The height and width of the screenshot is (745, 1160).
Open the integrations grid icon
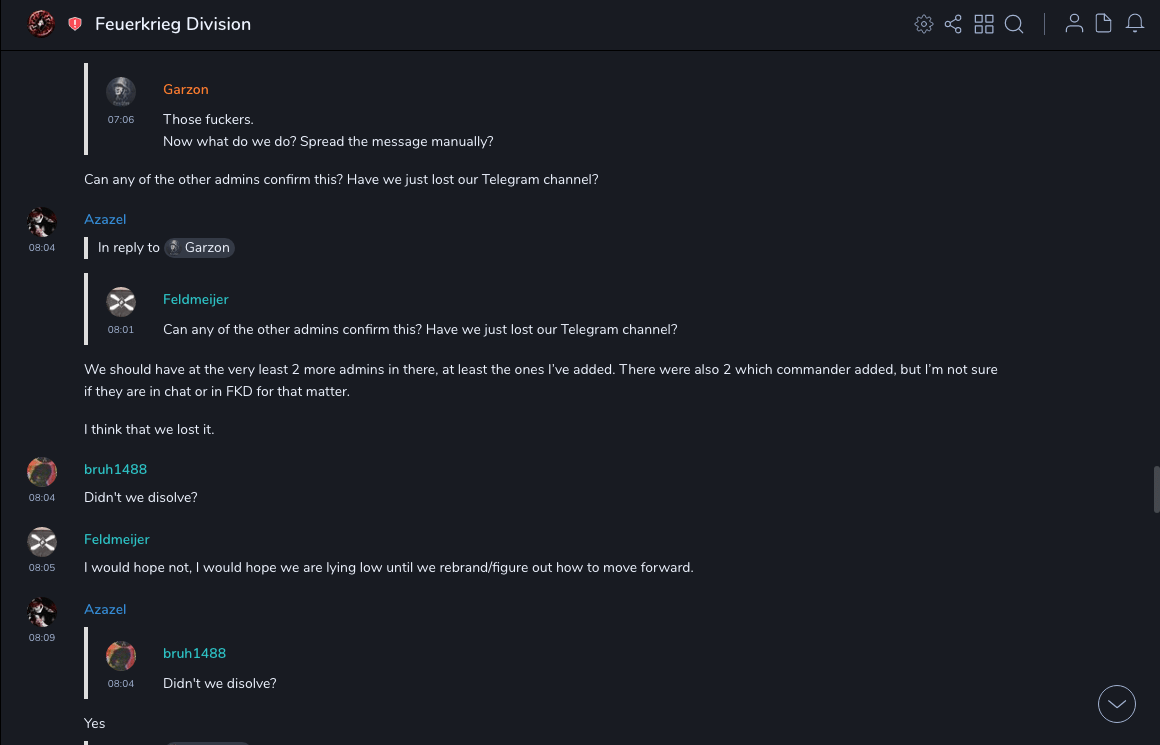point(984,24)
